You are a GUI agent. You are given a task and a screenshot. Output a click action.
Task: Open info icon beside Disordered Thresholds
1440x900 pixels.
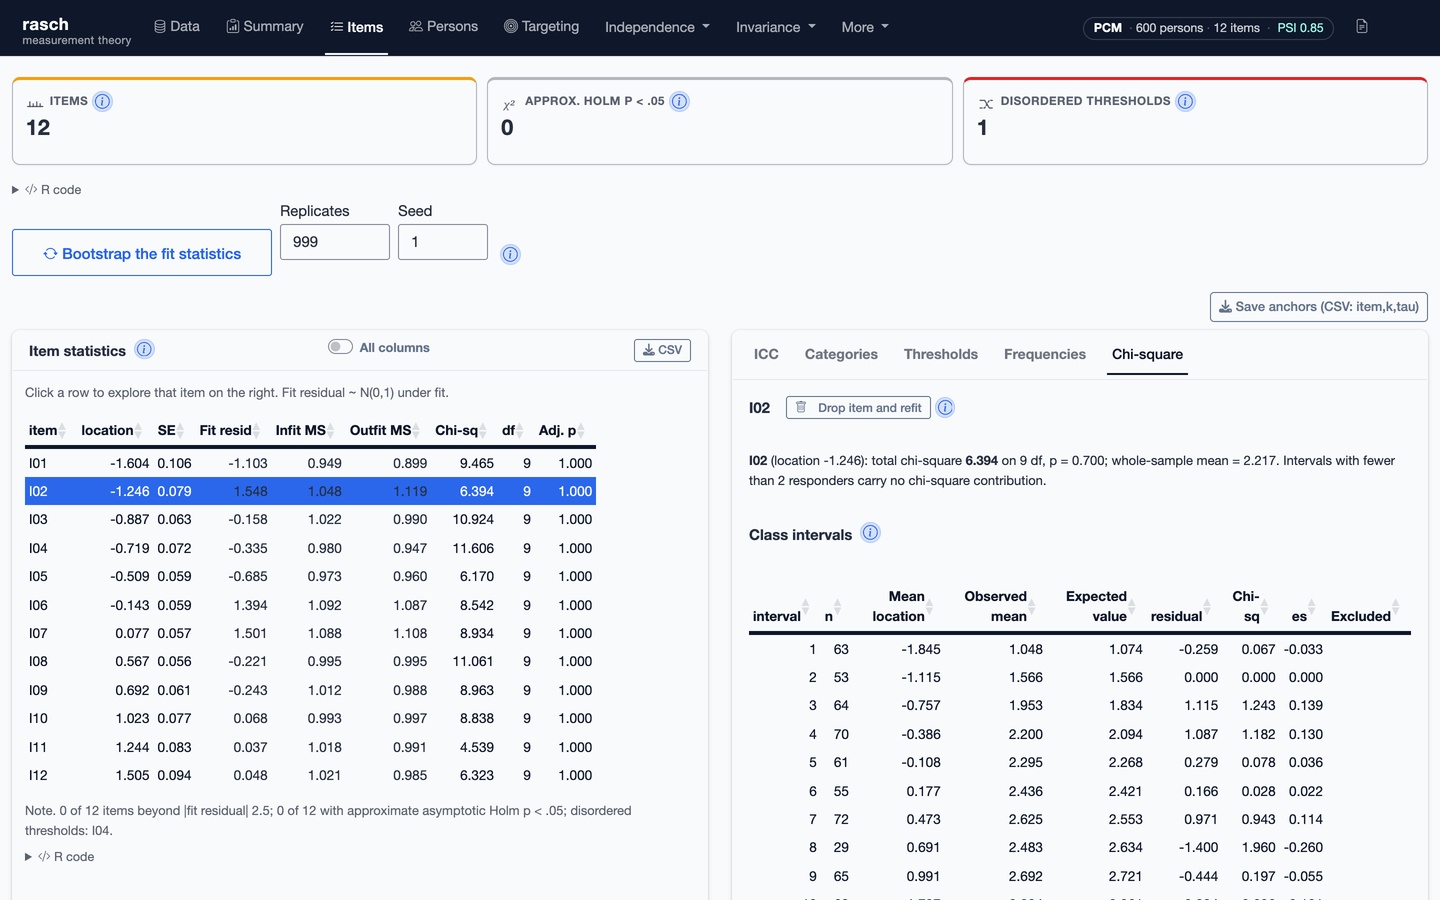[x=1186, y=101]
